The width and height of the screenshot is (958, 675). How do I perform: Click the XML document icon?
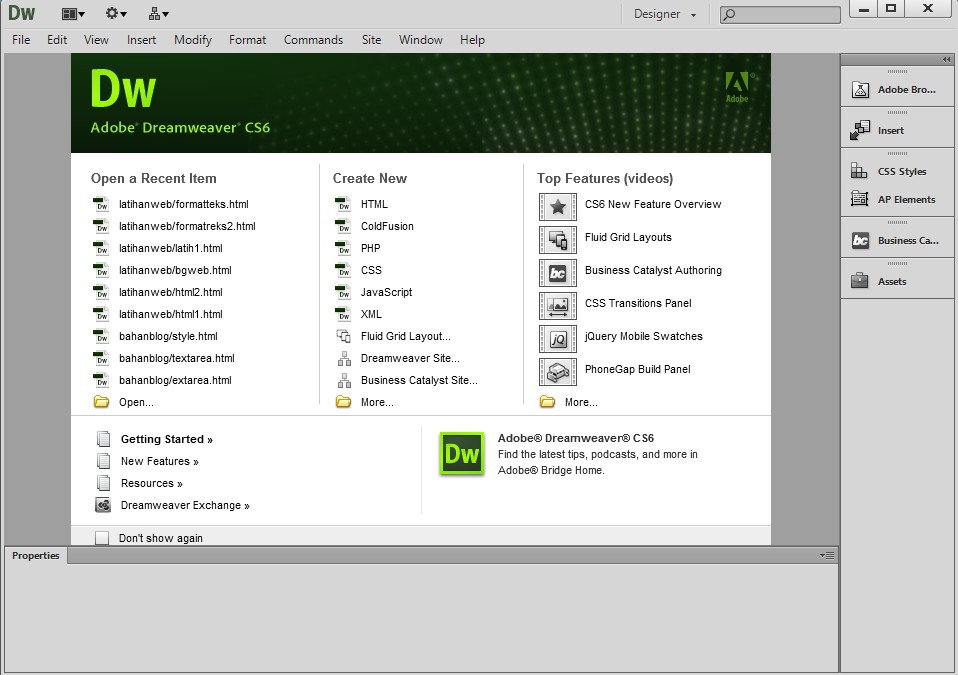click(343, 314)
